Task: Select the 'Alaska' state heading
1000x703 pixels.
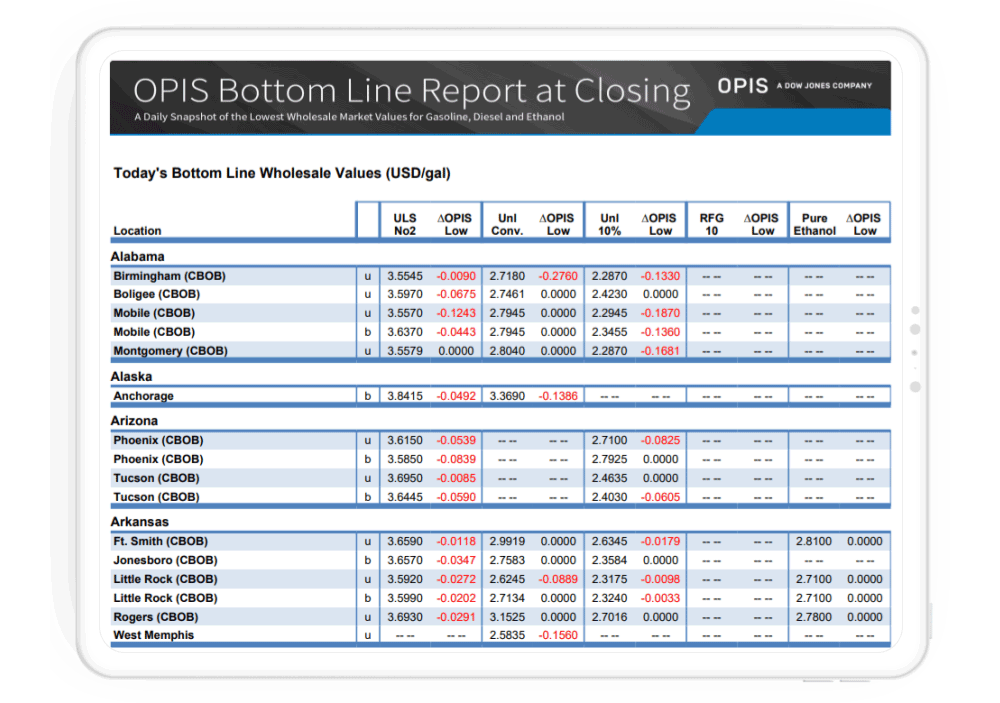Action: click(131, 376)
